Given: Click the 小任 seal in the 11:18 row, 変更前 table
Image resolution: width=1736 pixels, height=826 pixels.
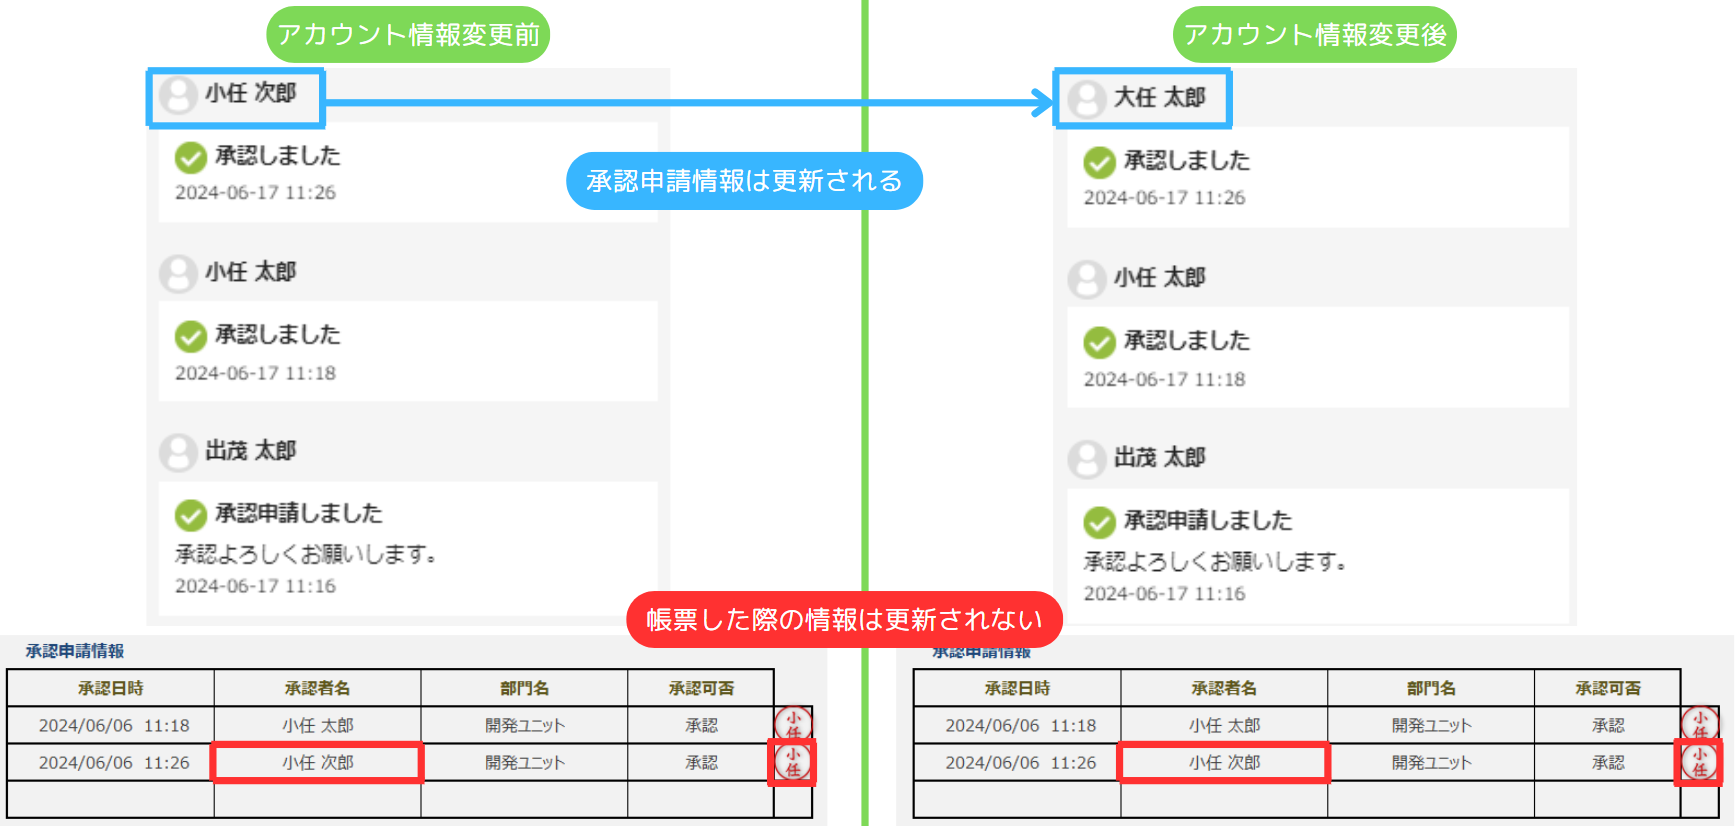Looking at the screenshot, I should (793, 724).
